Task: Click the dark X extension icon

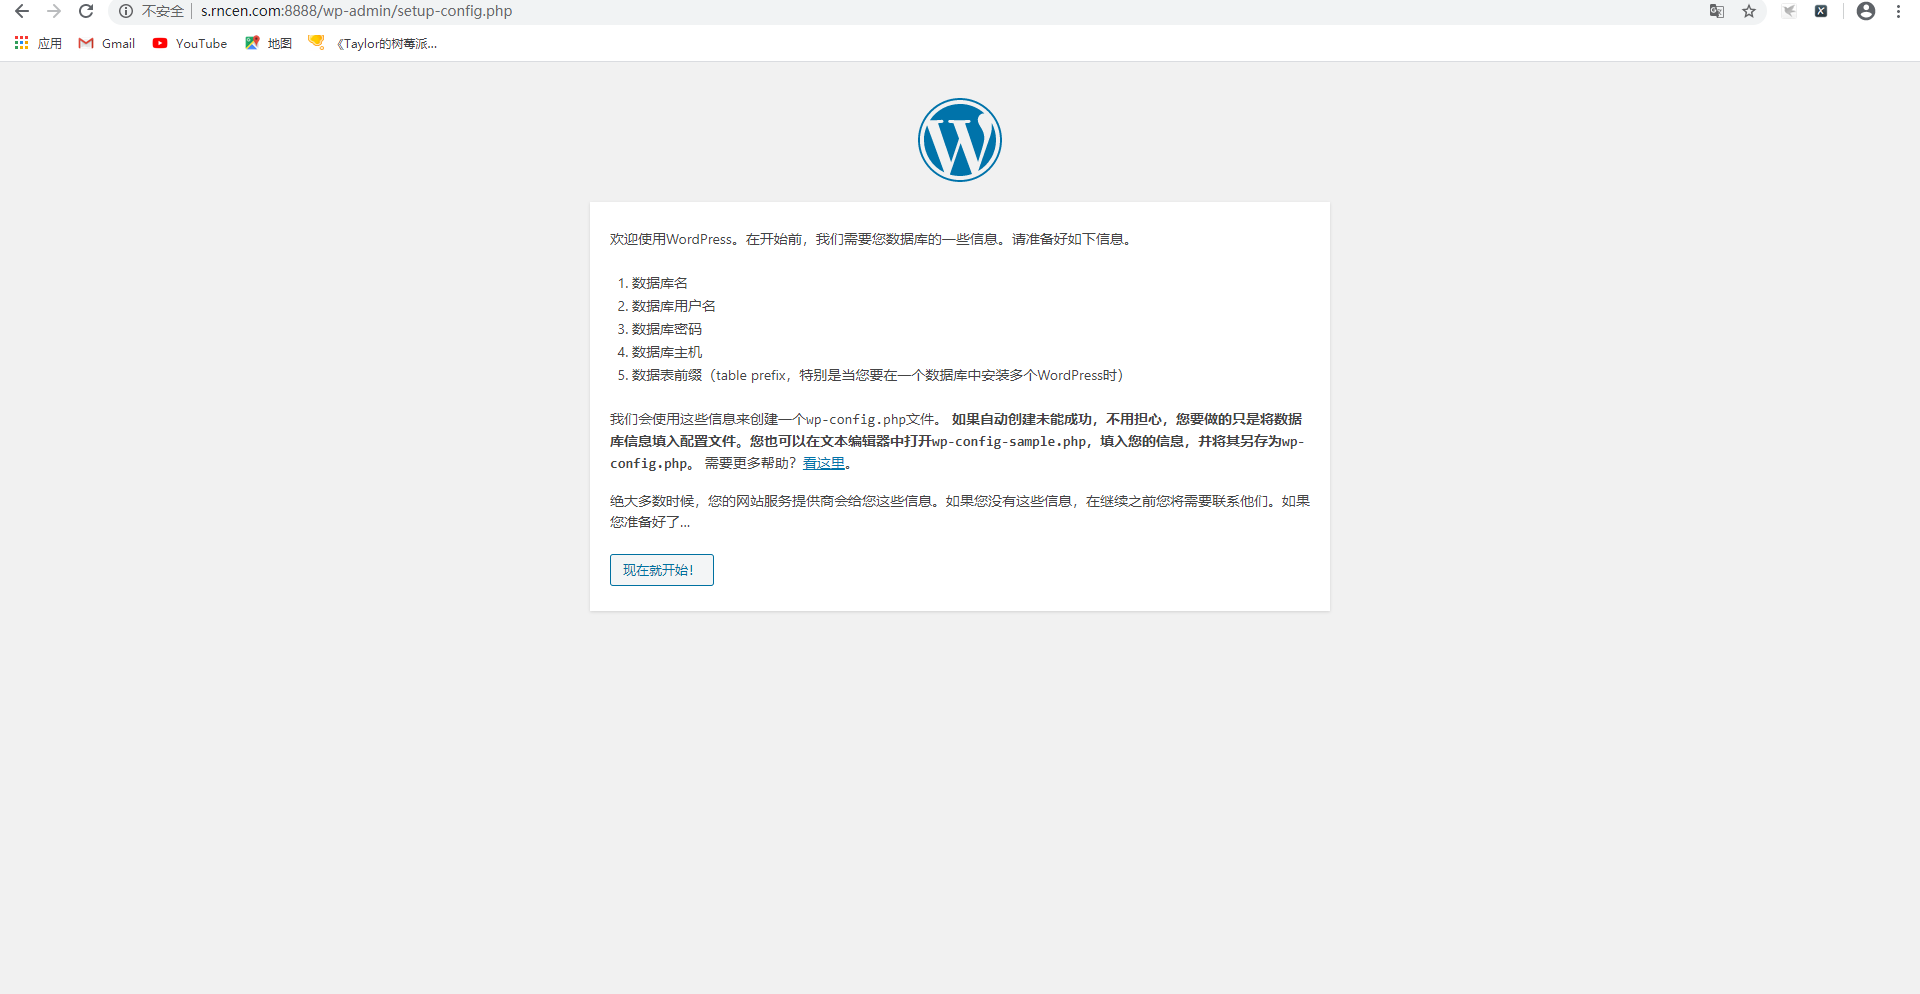Action: [x=1821, y=11]
